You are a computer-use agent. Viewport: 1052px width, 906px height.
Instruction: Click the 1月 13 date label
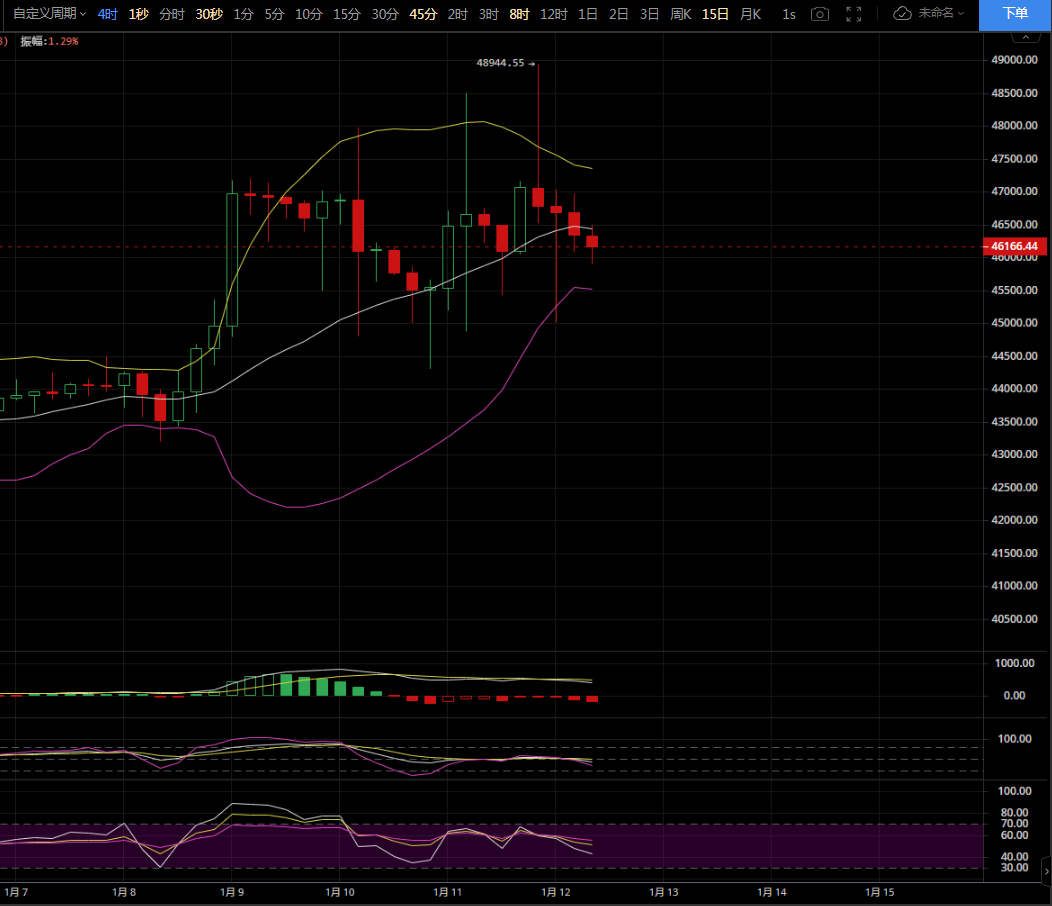(664, 892)
